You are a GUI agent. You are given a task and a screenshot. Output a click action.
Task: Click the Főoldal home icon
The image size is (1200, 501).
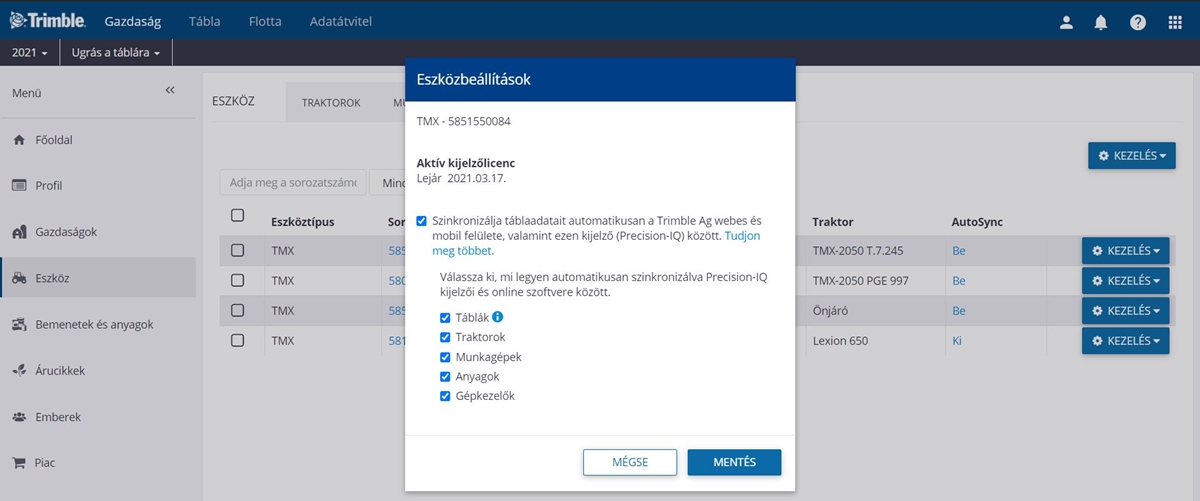click(x=19, y=140)
